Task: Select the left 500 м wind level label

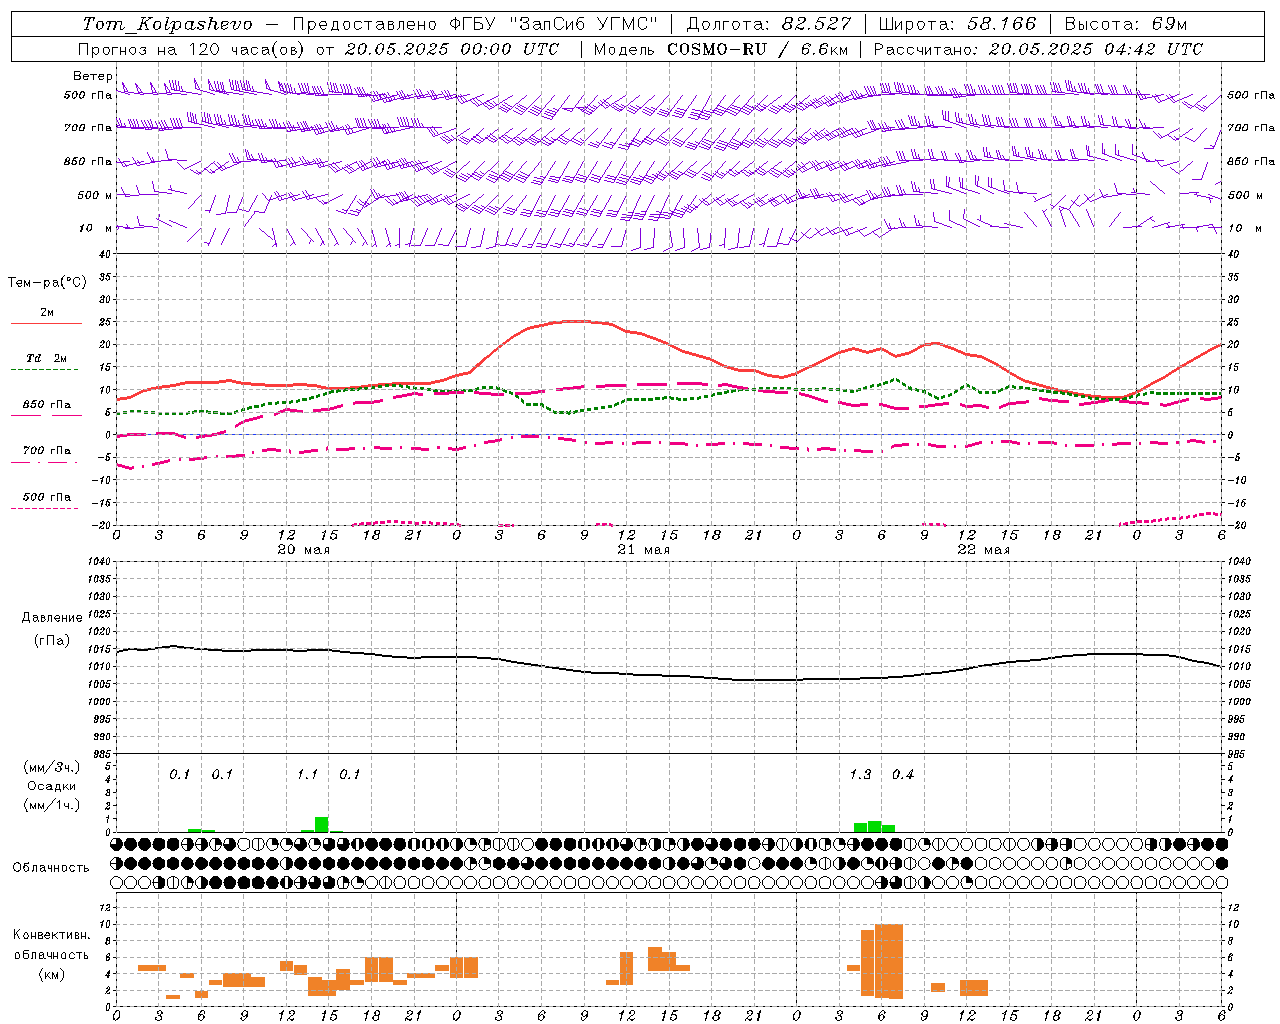Action: [95, 195]
